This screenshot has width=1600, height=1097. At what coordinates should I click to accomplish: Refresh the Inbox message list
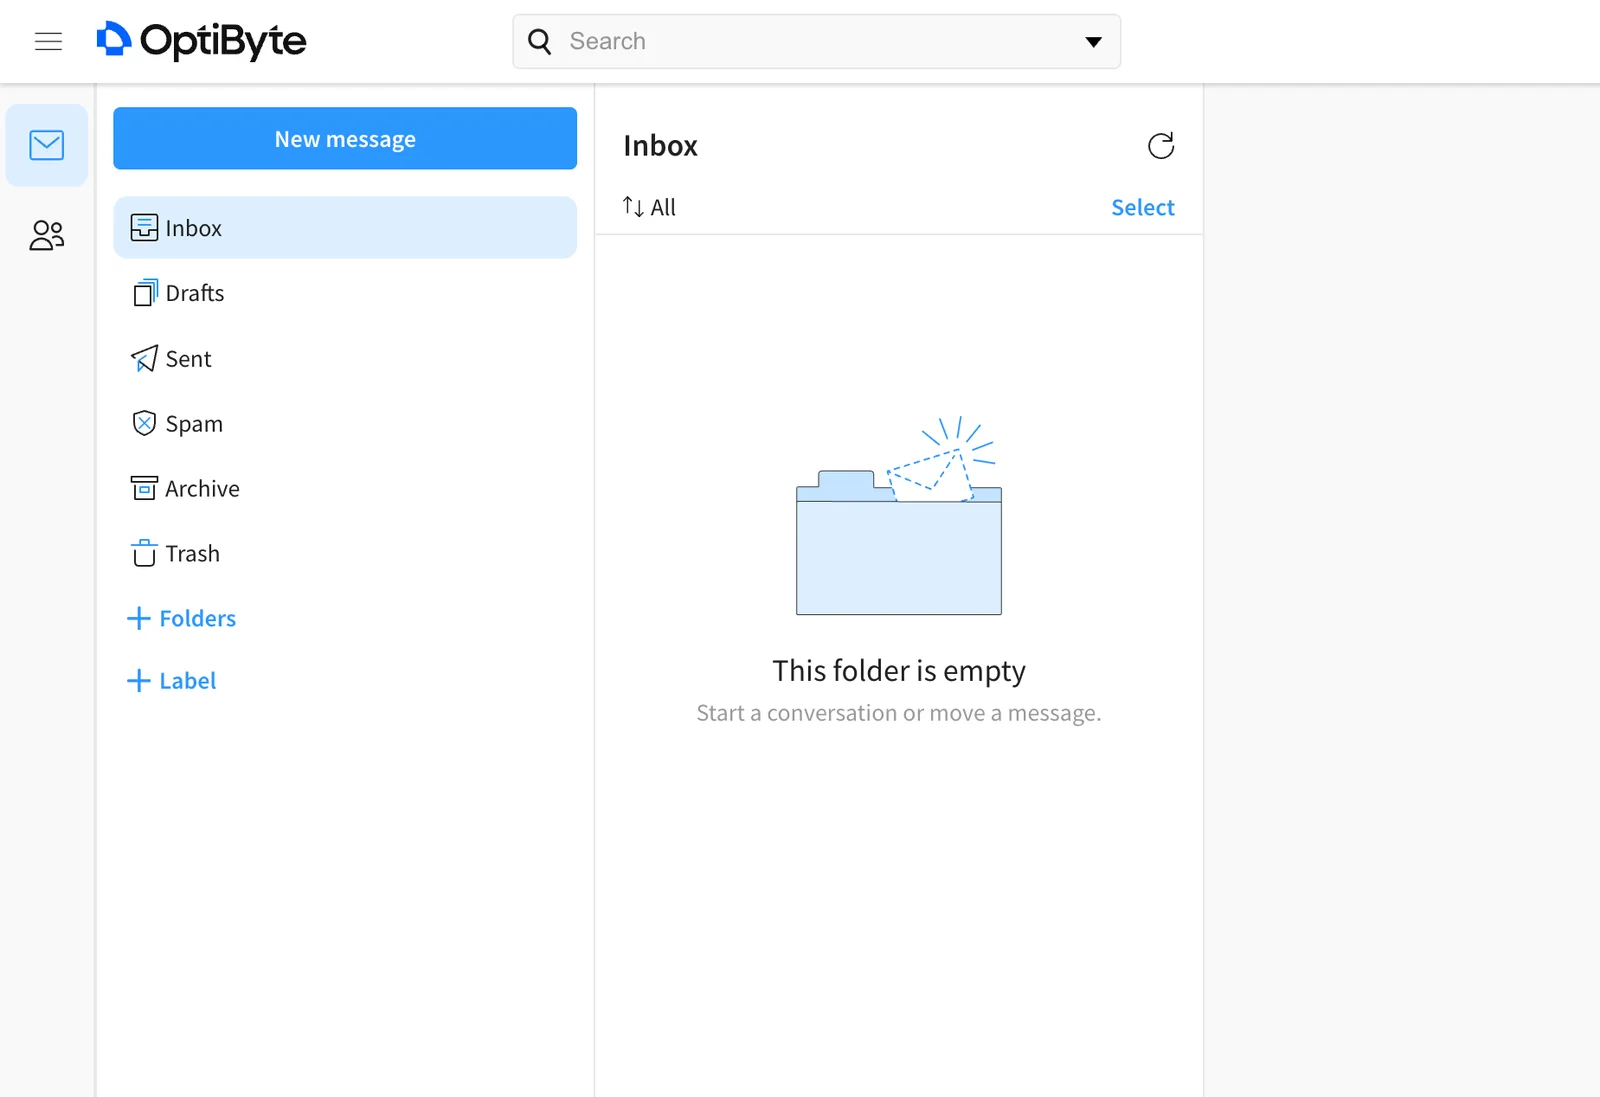1161,146
